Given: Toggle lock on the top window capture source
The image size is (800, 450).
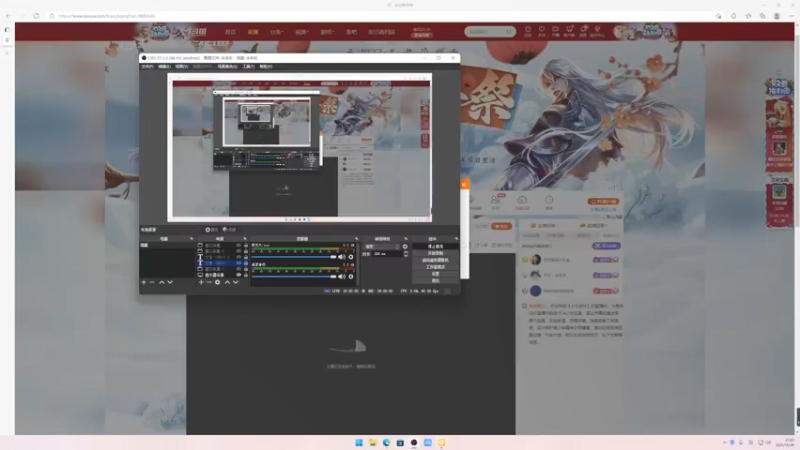Looking at the screenshot, I should pyautogui.click(x=246, y=245).
